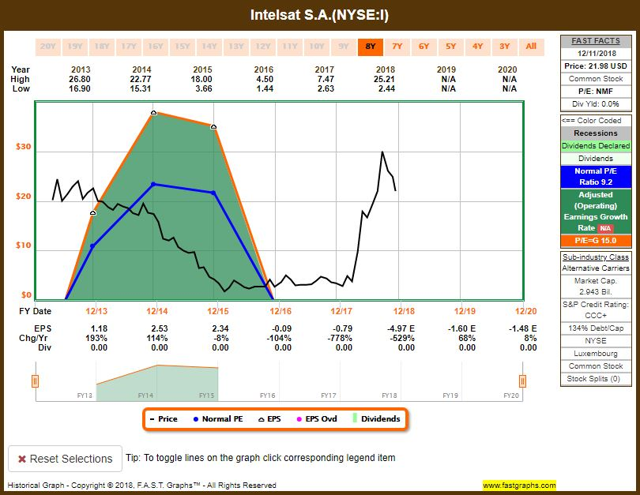
Task: Toggle the EPS Ovd legend item
Action: pyautogui.click(x=317, y=419)
